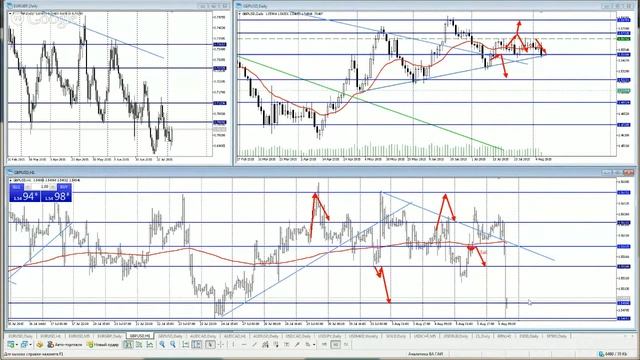The width and height of the screenshot is (640, 360).
Task: Switch to the AUDCAD,Daily chart tab
Action: (202, 336)
